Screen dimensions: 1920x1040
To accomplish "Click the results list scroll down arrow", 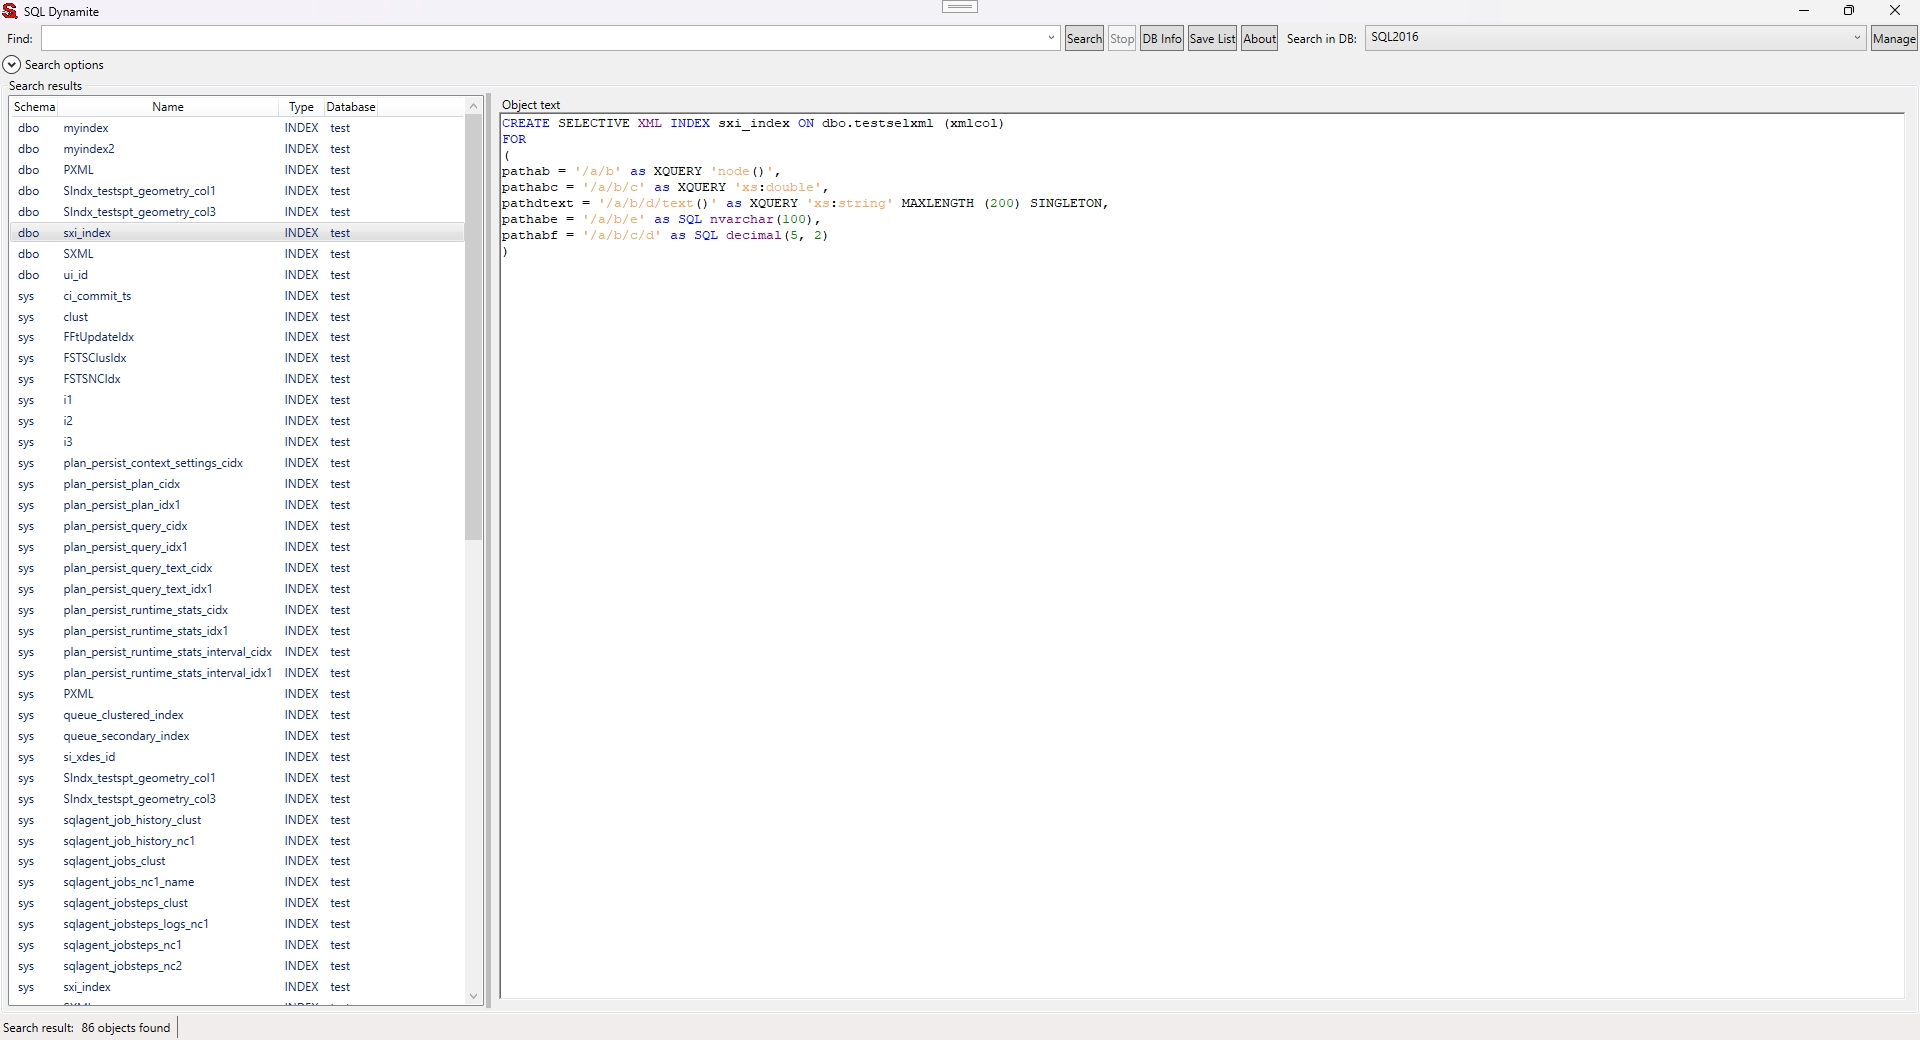I will (474, 996).
